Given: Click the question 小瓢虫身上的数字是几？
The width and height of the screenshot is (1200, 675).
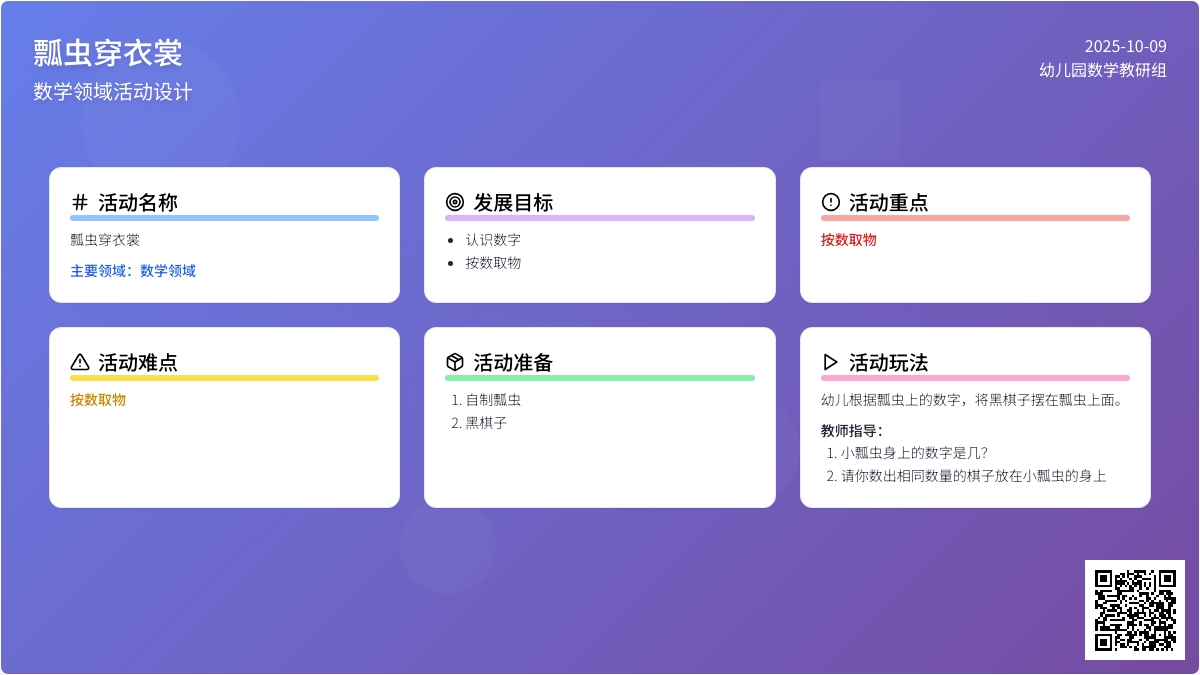Looking at the screenshot, I should [914, 453].
